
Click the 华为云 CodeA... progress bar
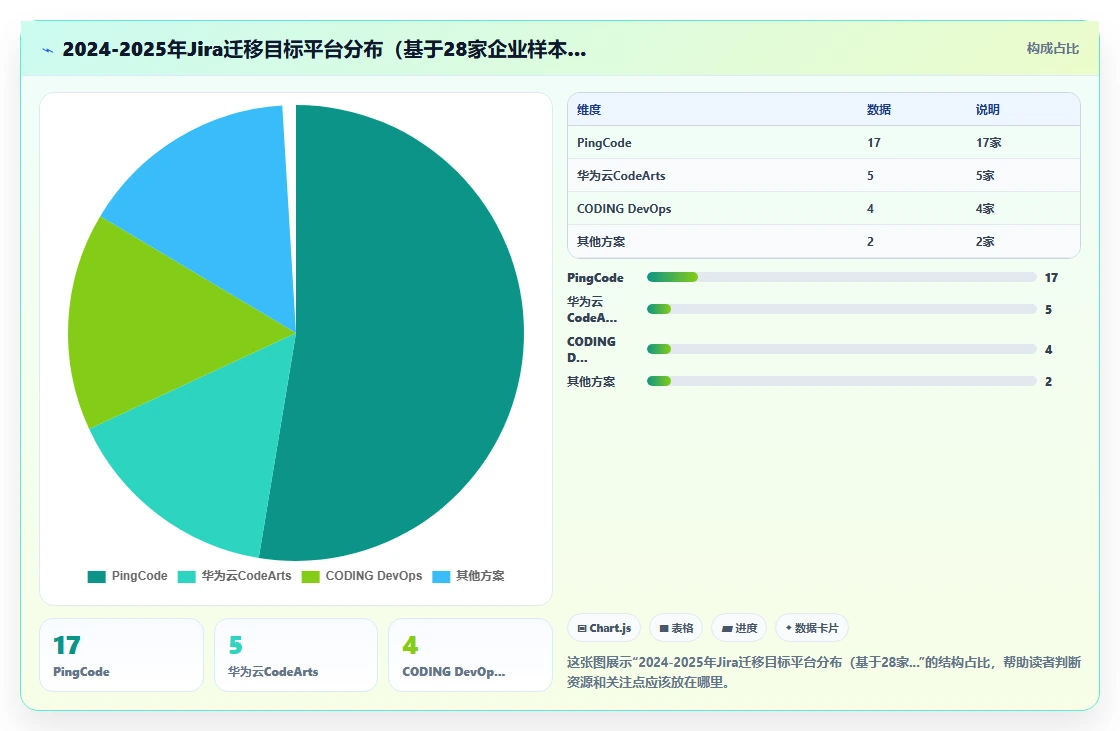pos(841,309)
